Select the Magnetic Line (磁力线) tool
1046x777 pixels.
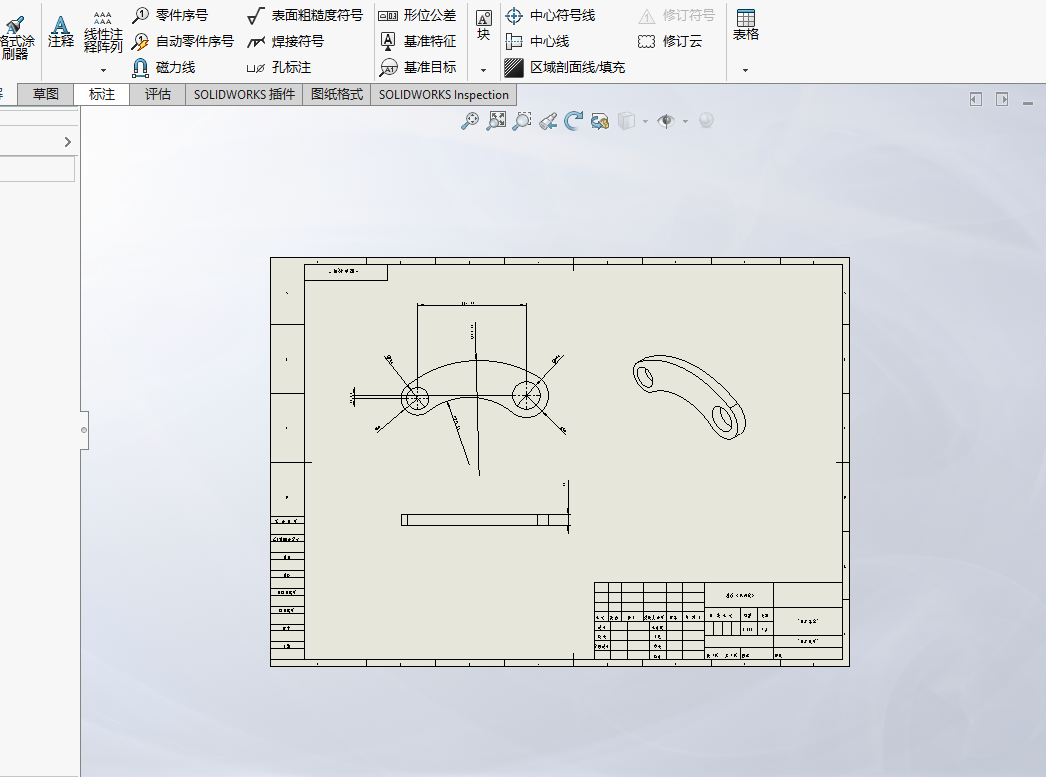(163, 67)
